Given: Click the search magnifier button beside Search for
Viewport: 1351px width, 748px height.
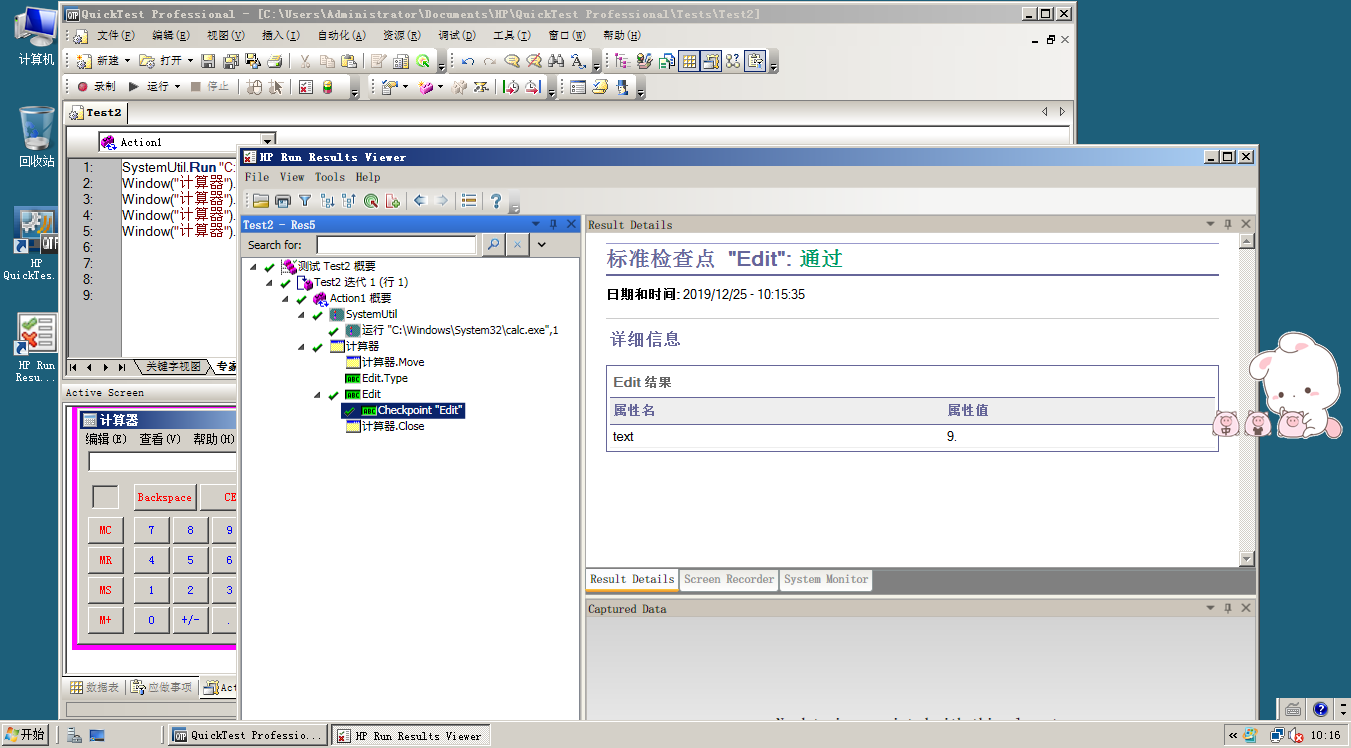Looking at the screenshot, I should (x=493, y=244).
